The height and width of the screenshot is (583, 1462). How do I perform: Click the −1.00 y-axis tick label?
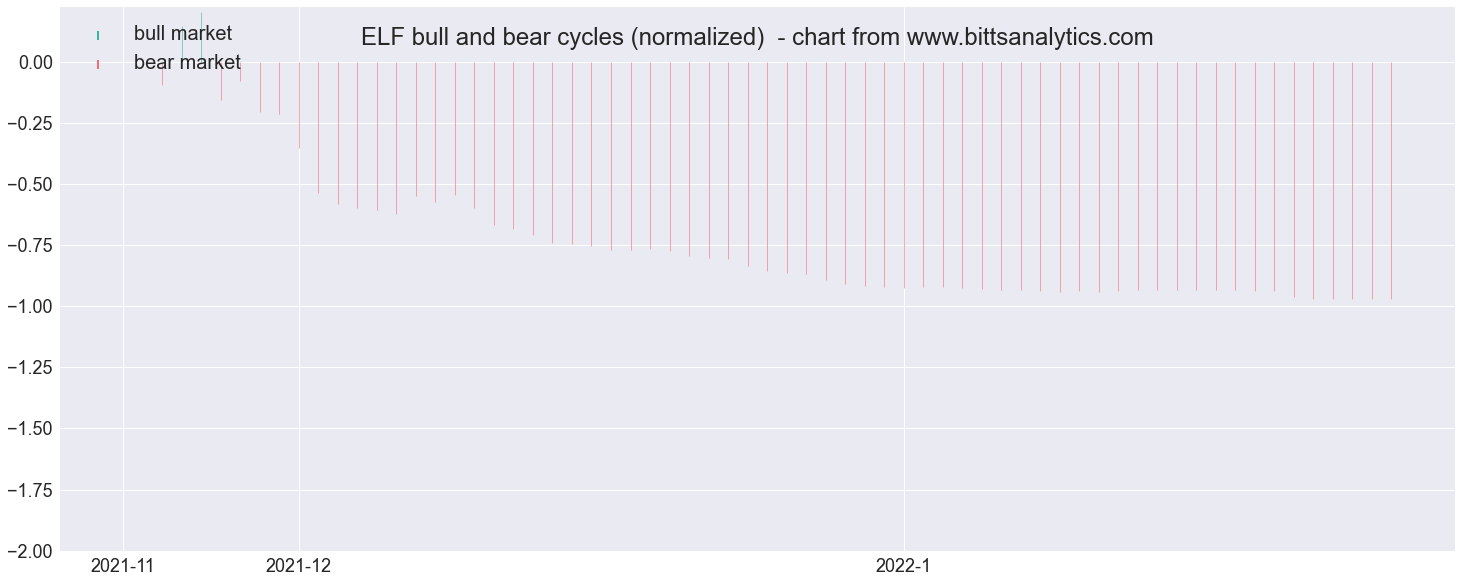coord(29,306)
